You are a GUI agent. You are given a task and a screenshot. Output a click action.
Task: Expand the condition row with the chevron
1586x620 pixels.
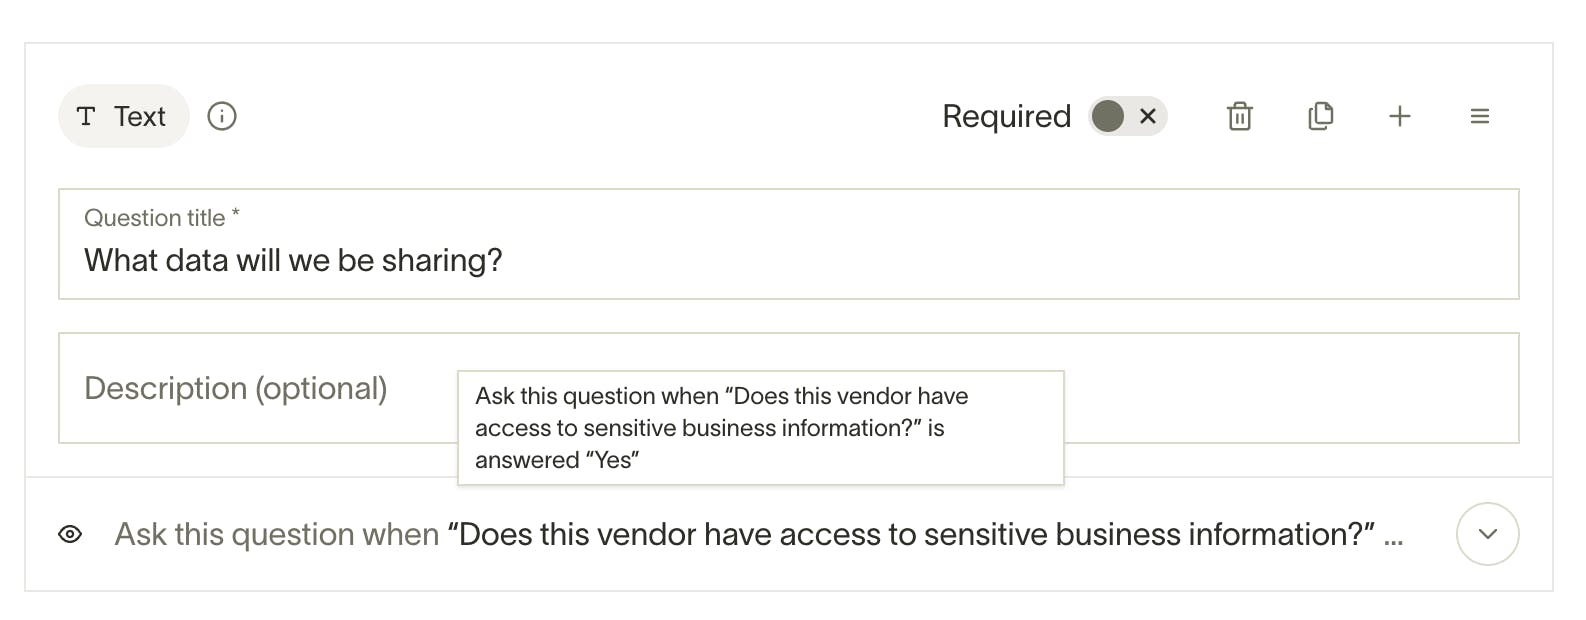pyautogui.click(x=1487, y=534)
